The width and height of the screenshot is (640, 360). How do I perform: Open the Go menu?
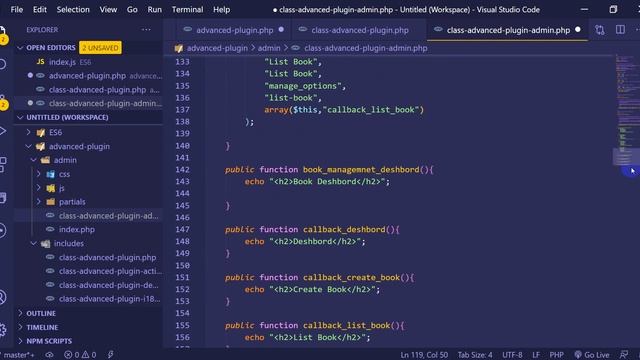pyautogui.click(x=132, y=9)
